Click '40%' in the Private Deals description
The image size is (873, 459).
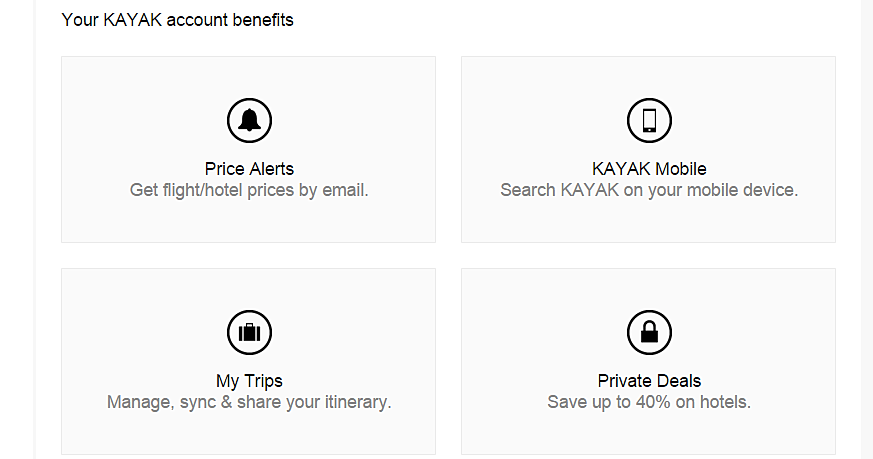[x=640, y=402]
